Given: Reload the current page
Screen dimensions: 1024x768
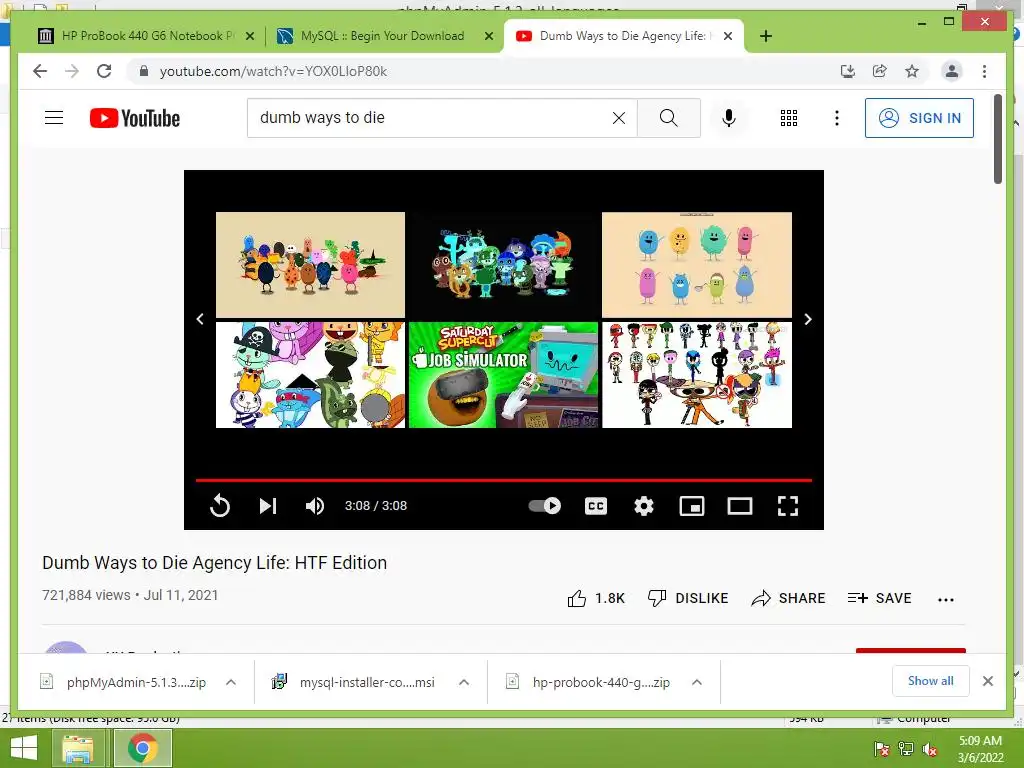Looking at the screenshot, I should 104,71.
